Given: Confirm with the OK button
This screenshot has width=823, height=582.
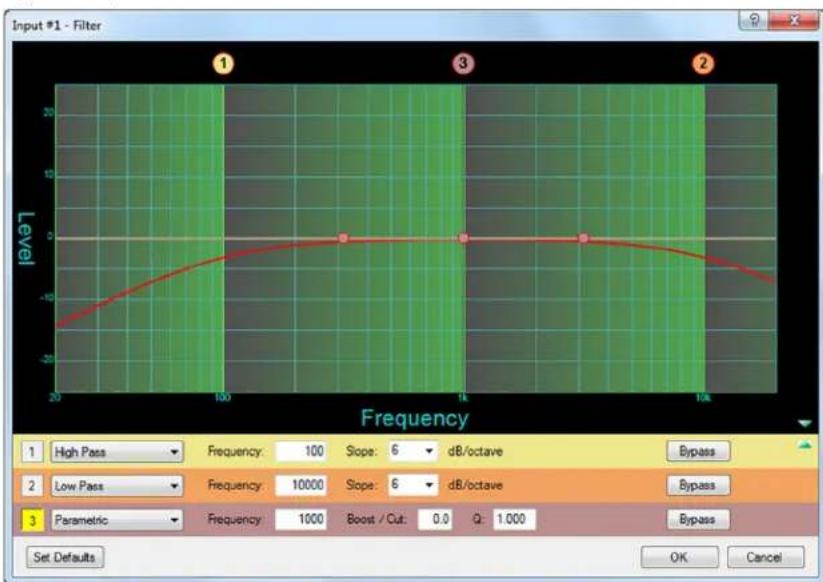Looking at the screenshot, I should click(x=679, y=557).
